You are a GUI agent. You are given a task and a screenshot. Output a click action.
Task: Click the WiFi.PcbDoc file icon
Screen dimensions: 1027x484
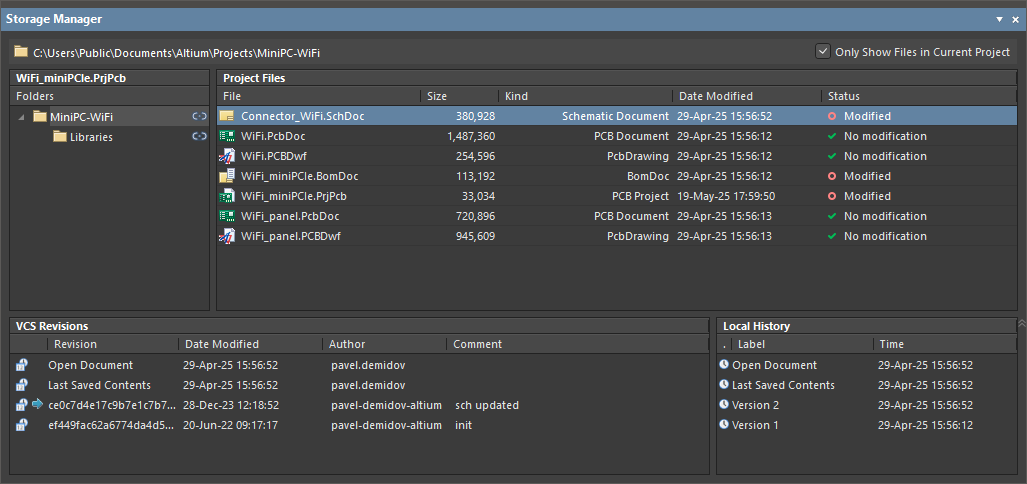coord(227,136)
